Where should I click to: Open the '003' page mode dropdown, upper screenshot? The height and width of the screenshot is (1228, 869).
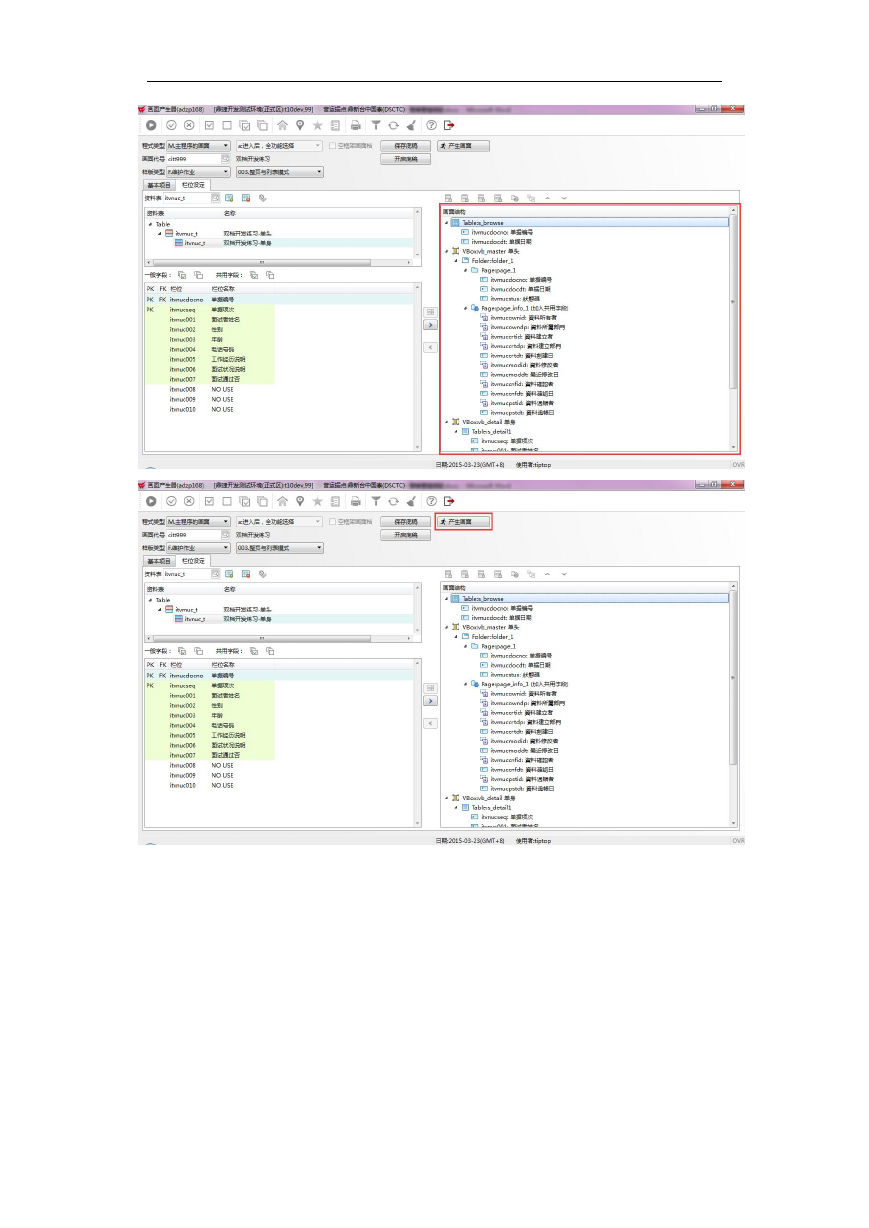[280, 172]
